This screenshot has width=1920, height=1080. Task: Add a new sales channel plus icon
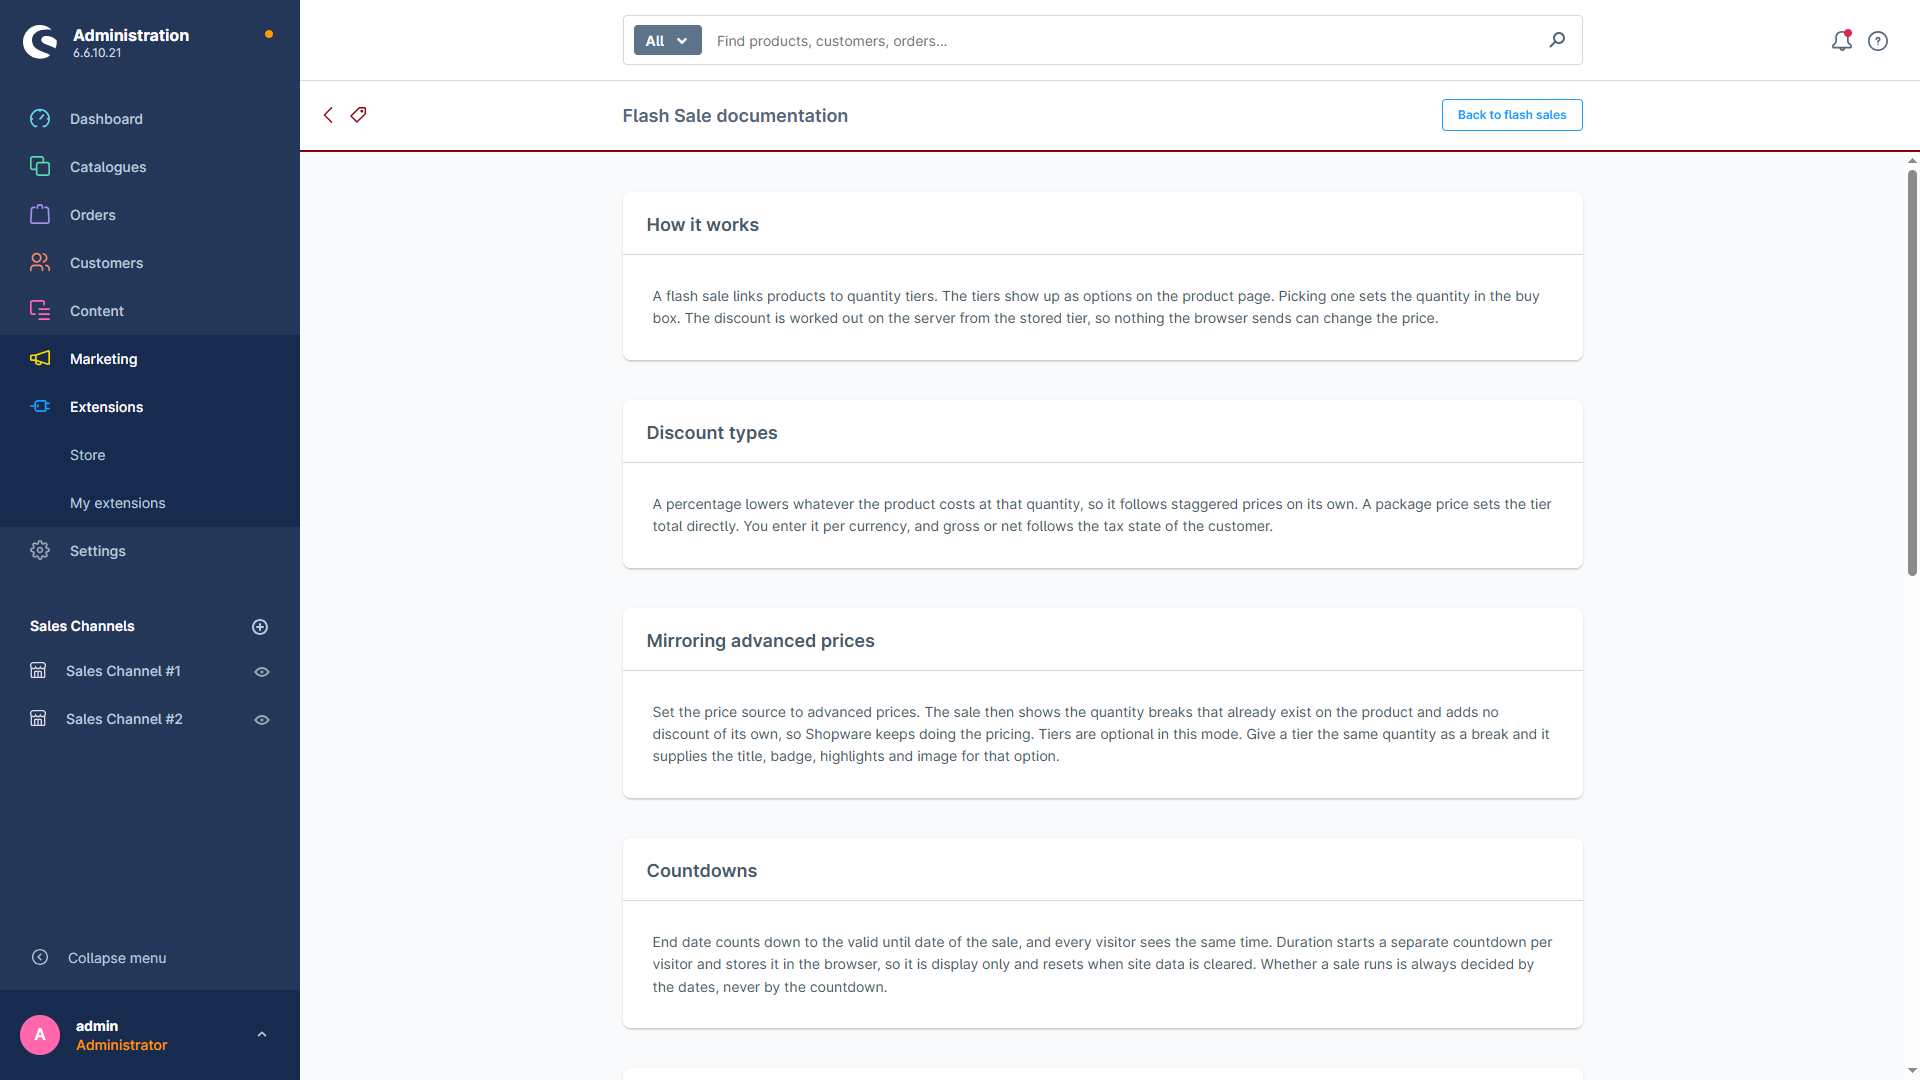(260, 627)
